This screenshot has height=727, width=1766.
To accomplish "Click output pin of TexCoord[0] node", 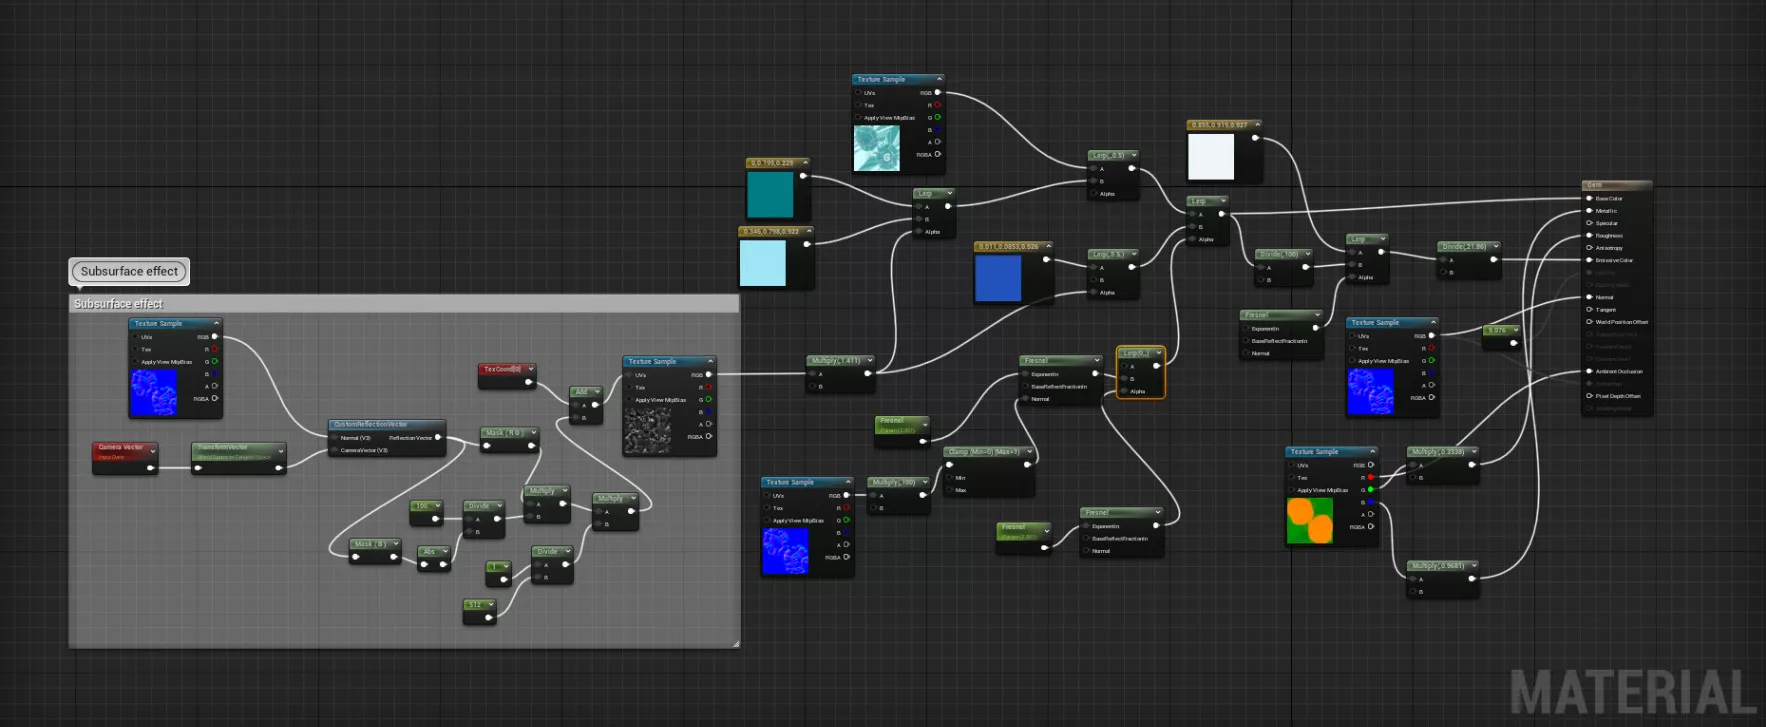I will tap(529, 381).
